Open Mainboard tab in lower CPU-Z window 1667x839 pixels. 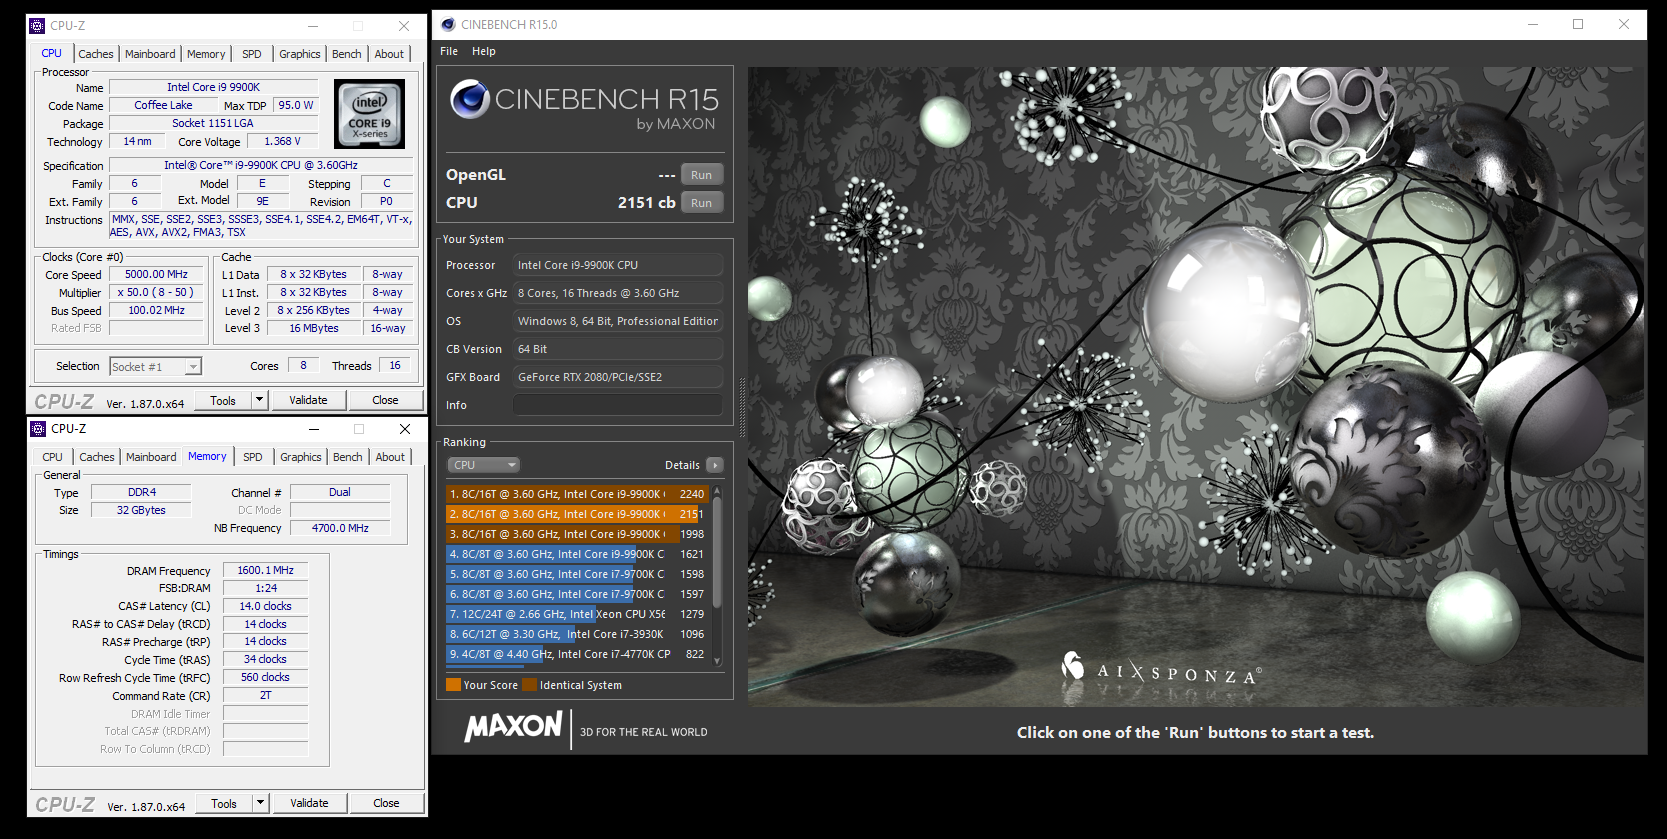151,457
